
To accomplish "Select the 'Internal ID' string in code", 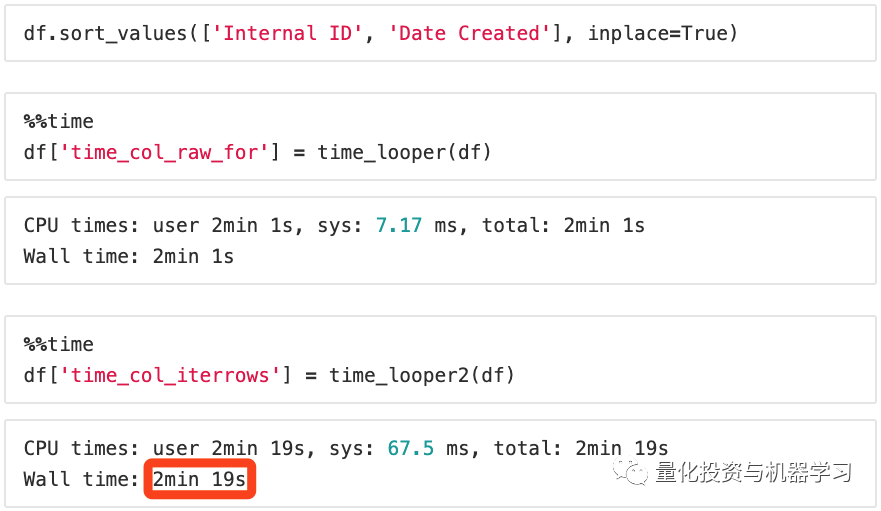I will (287, 33).
